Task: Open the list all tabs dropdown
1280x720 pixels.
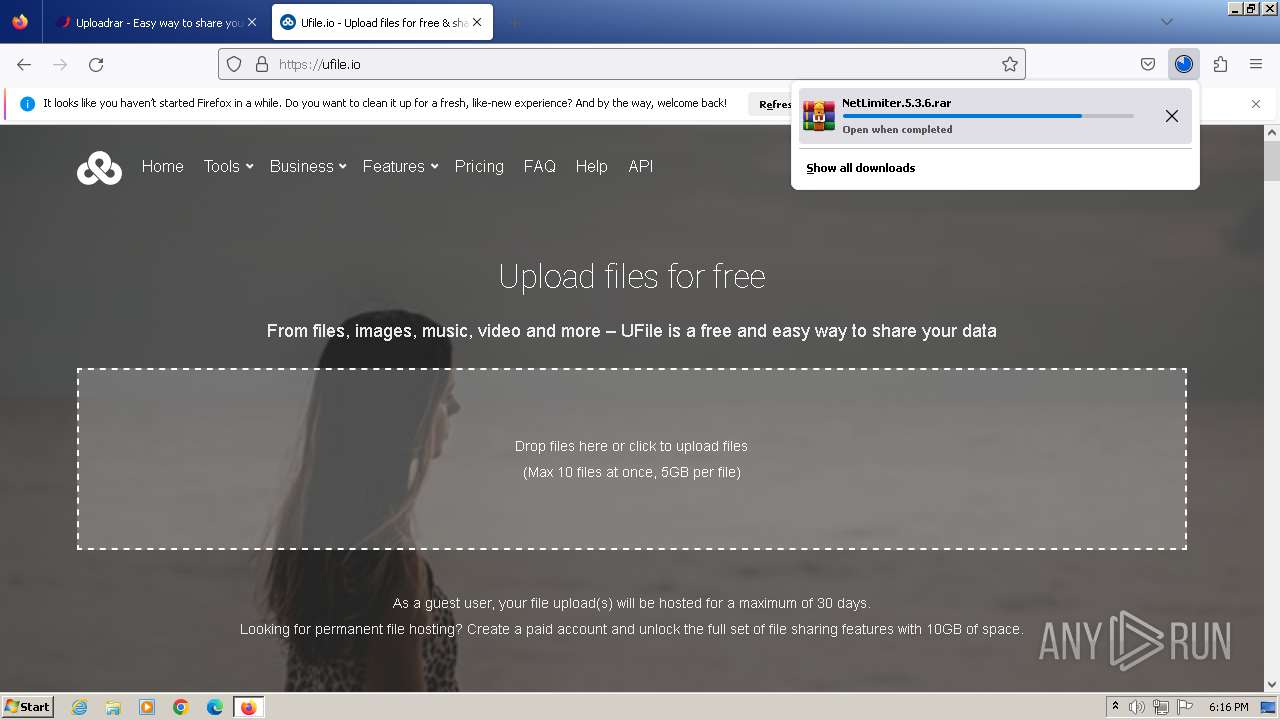Action: [1166, 22]
